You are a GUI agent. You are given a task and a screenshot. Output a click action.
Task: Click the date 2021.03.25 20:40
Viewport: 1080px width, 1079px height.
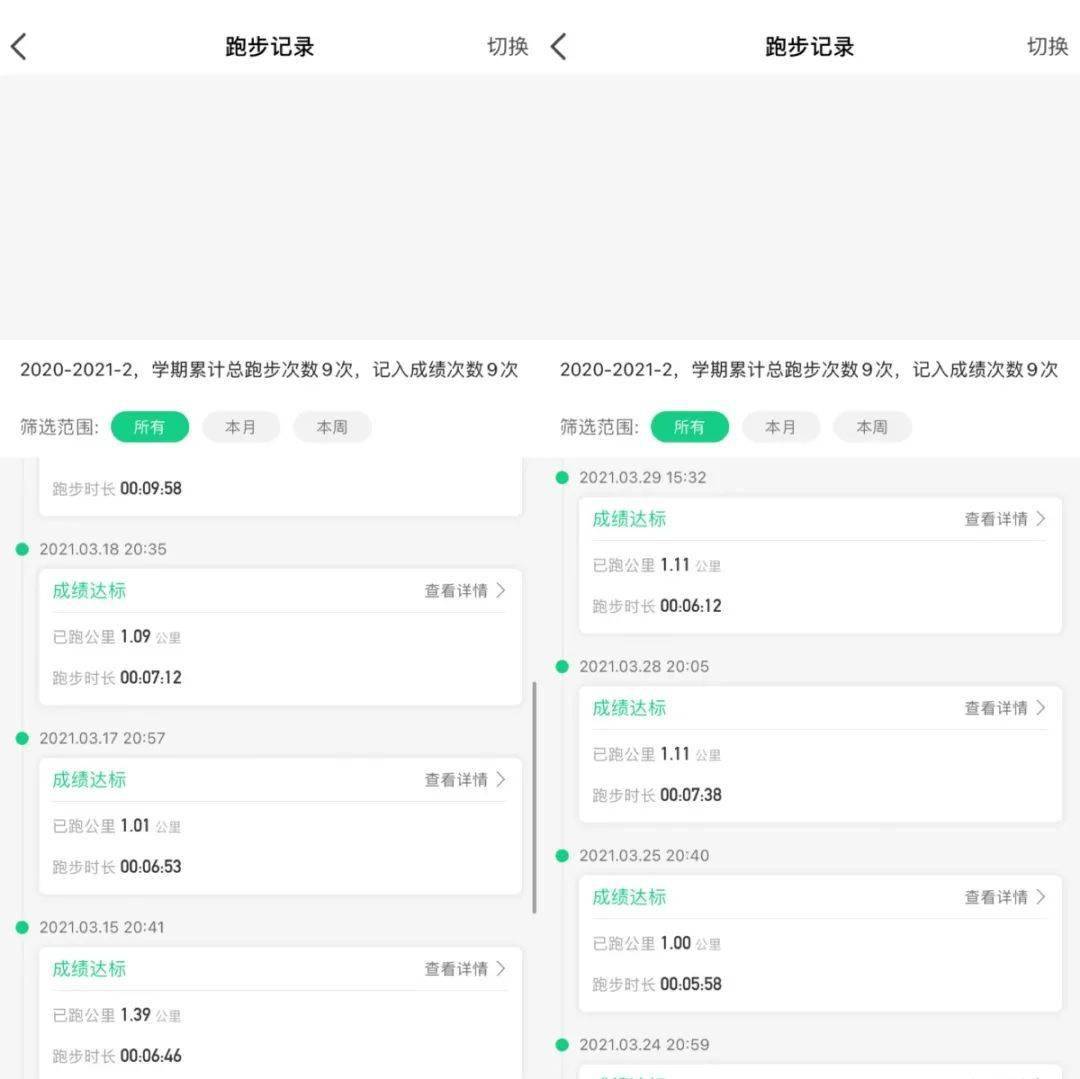pyautogui.click(x=644, y=856)
